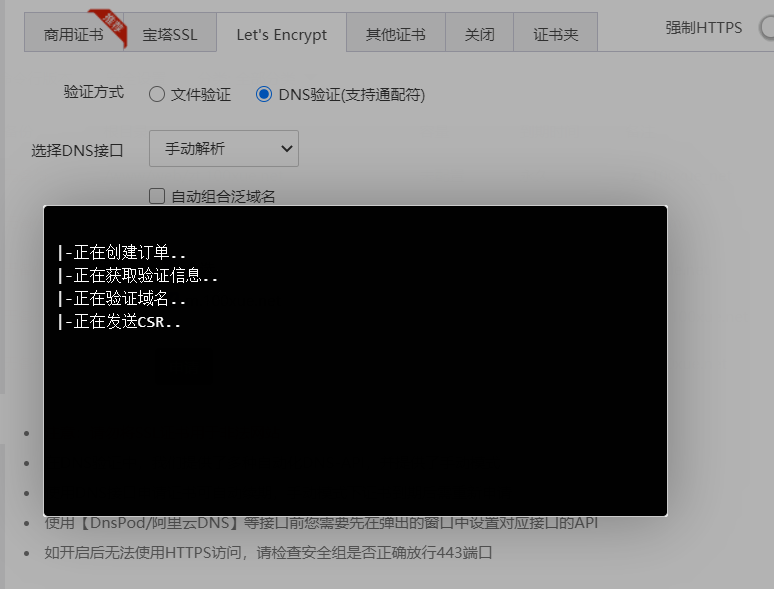
Task: Click the 正在验证域名 log line
Action: [122, 299]
